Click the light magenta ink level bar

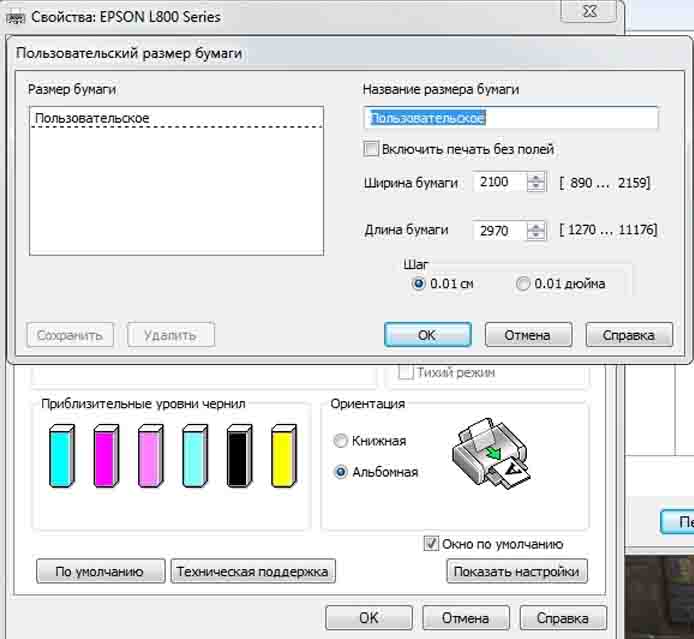[150, 456]
